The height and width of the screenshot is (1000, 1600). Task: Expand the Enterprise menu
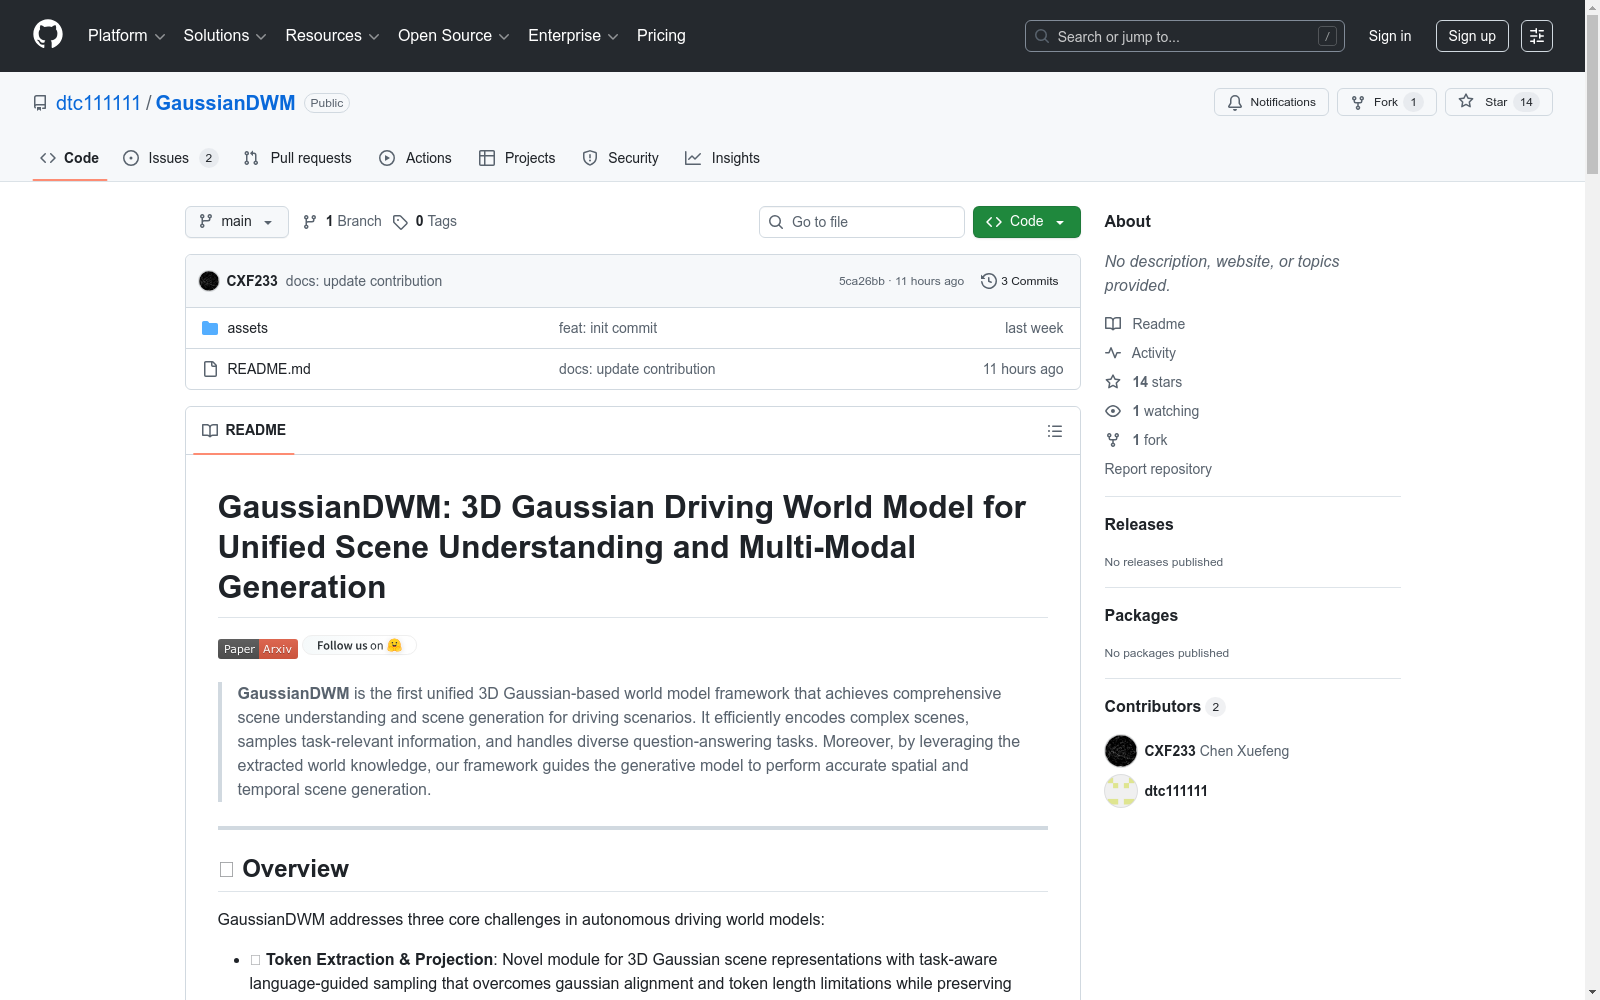click(x=573, y=36)
